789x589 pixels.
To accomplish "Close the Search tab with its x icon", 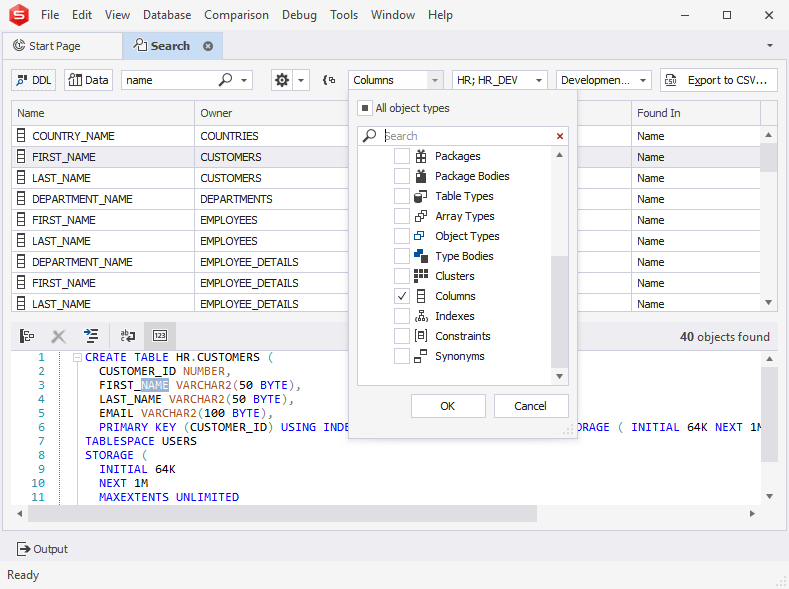I will (x=208, y=46).
